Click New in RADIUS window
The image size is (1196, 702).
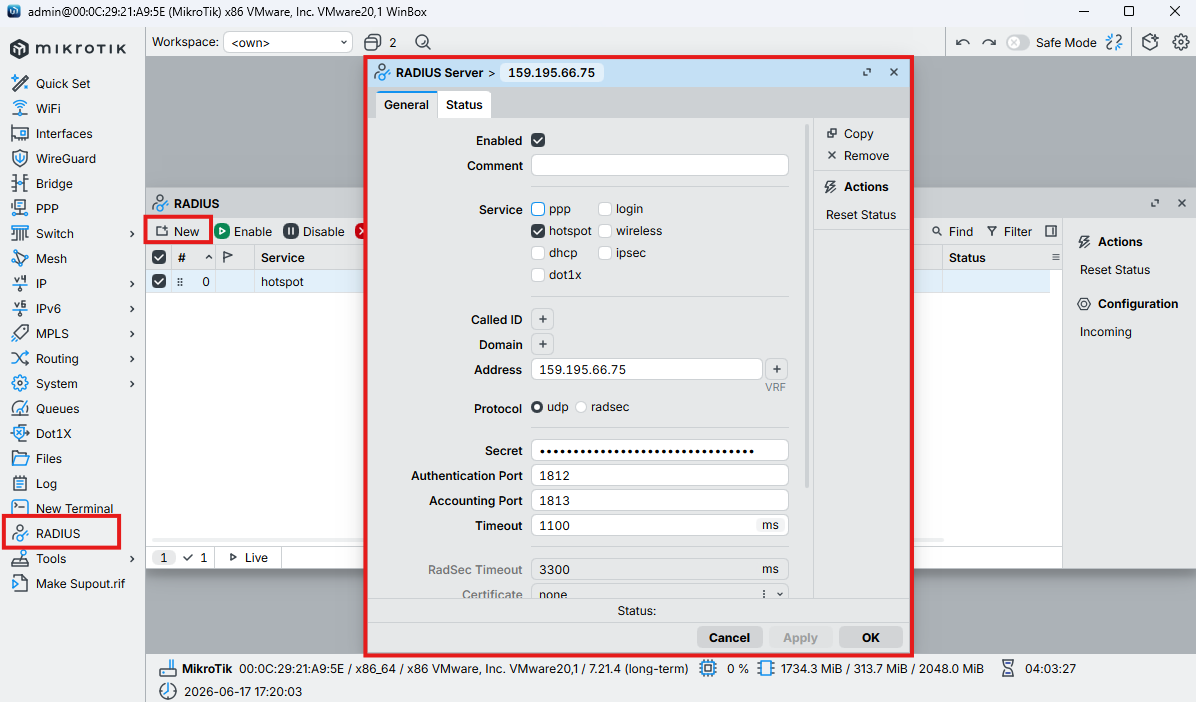[x=178, y=231]
